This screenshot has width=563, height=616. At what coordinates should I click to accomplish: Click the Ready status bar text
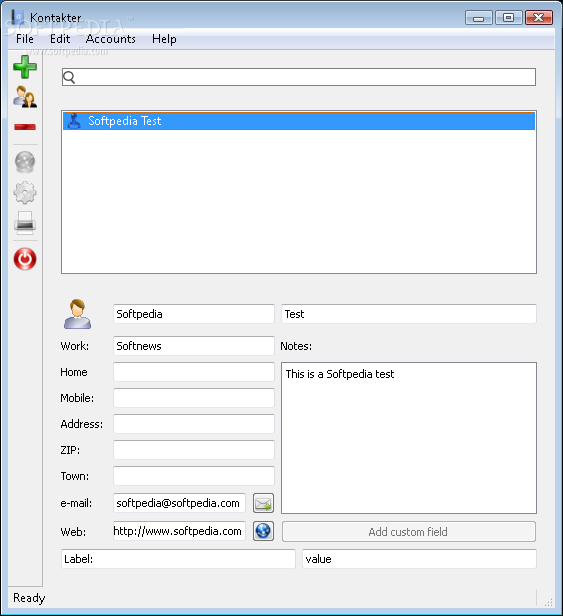coord(29,598)
